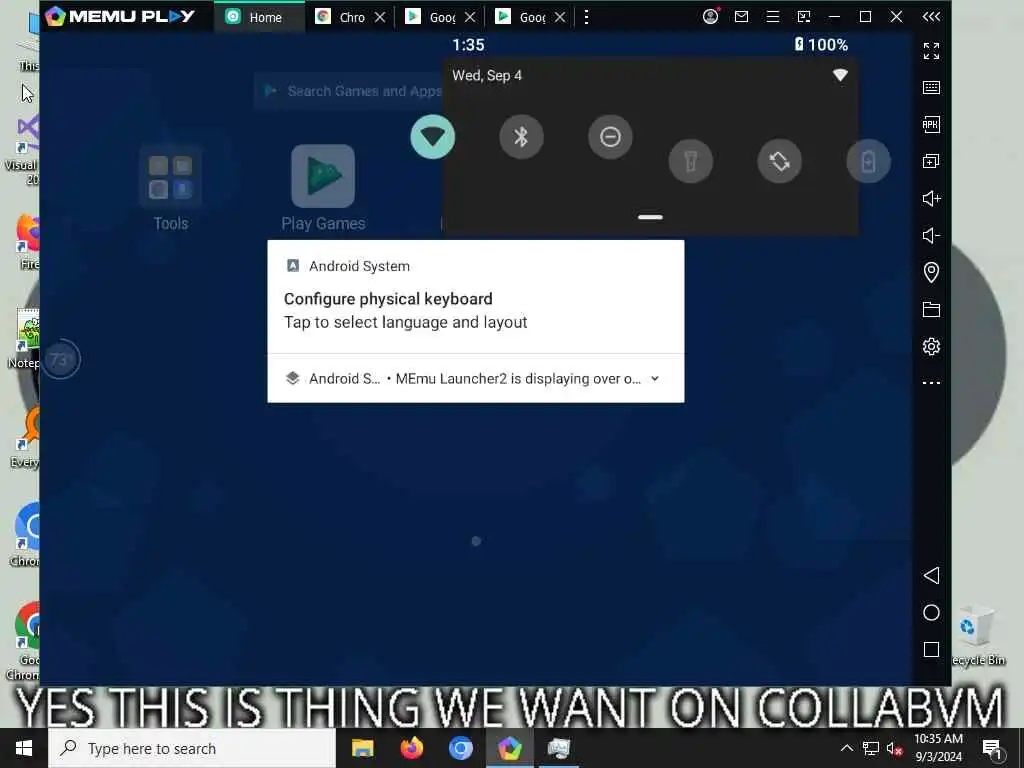The width and height of the screenshot is (1024, 768).
Task: Click the Wed, Sep 4 date text
Action: click(487, 75)
